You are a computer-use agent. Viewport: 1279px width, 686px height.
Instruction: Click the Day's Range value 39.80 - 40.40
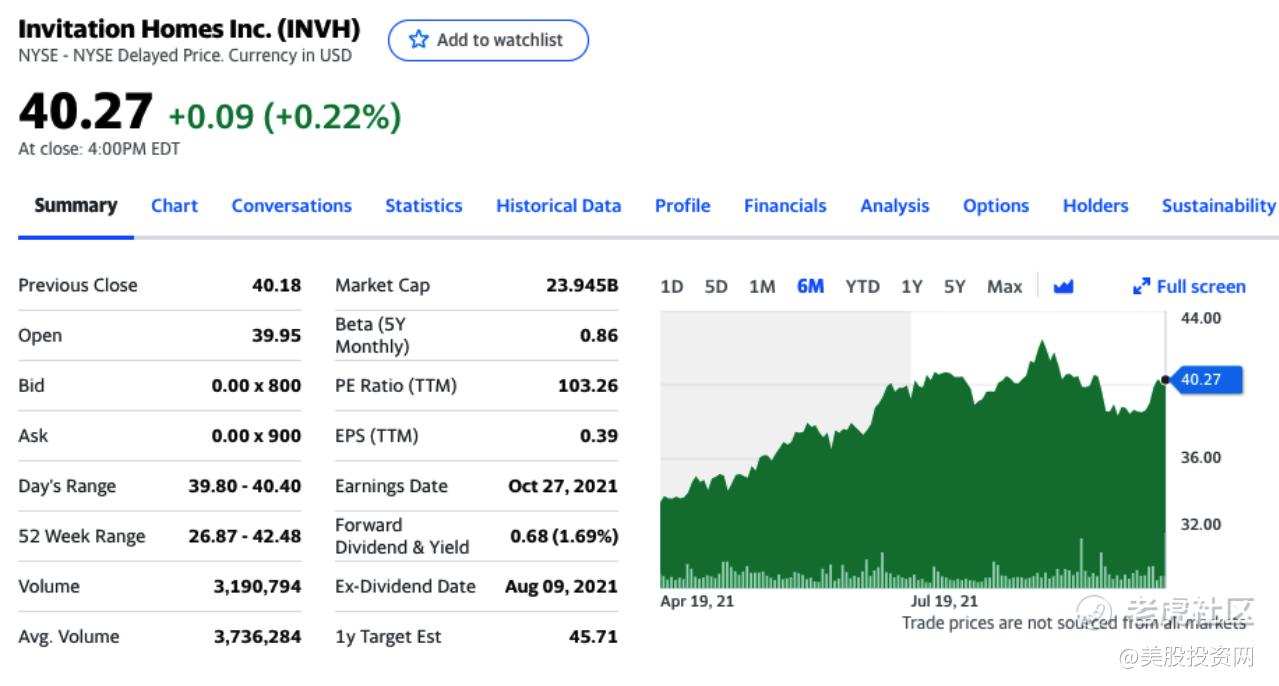pyautogui.click(x=245, y=486)
